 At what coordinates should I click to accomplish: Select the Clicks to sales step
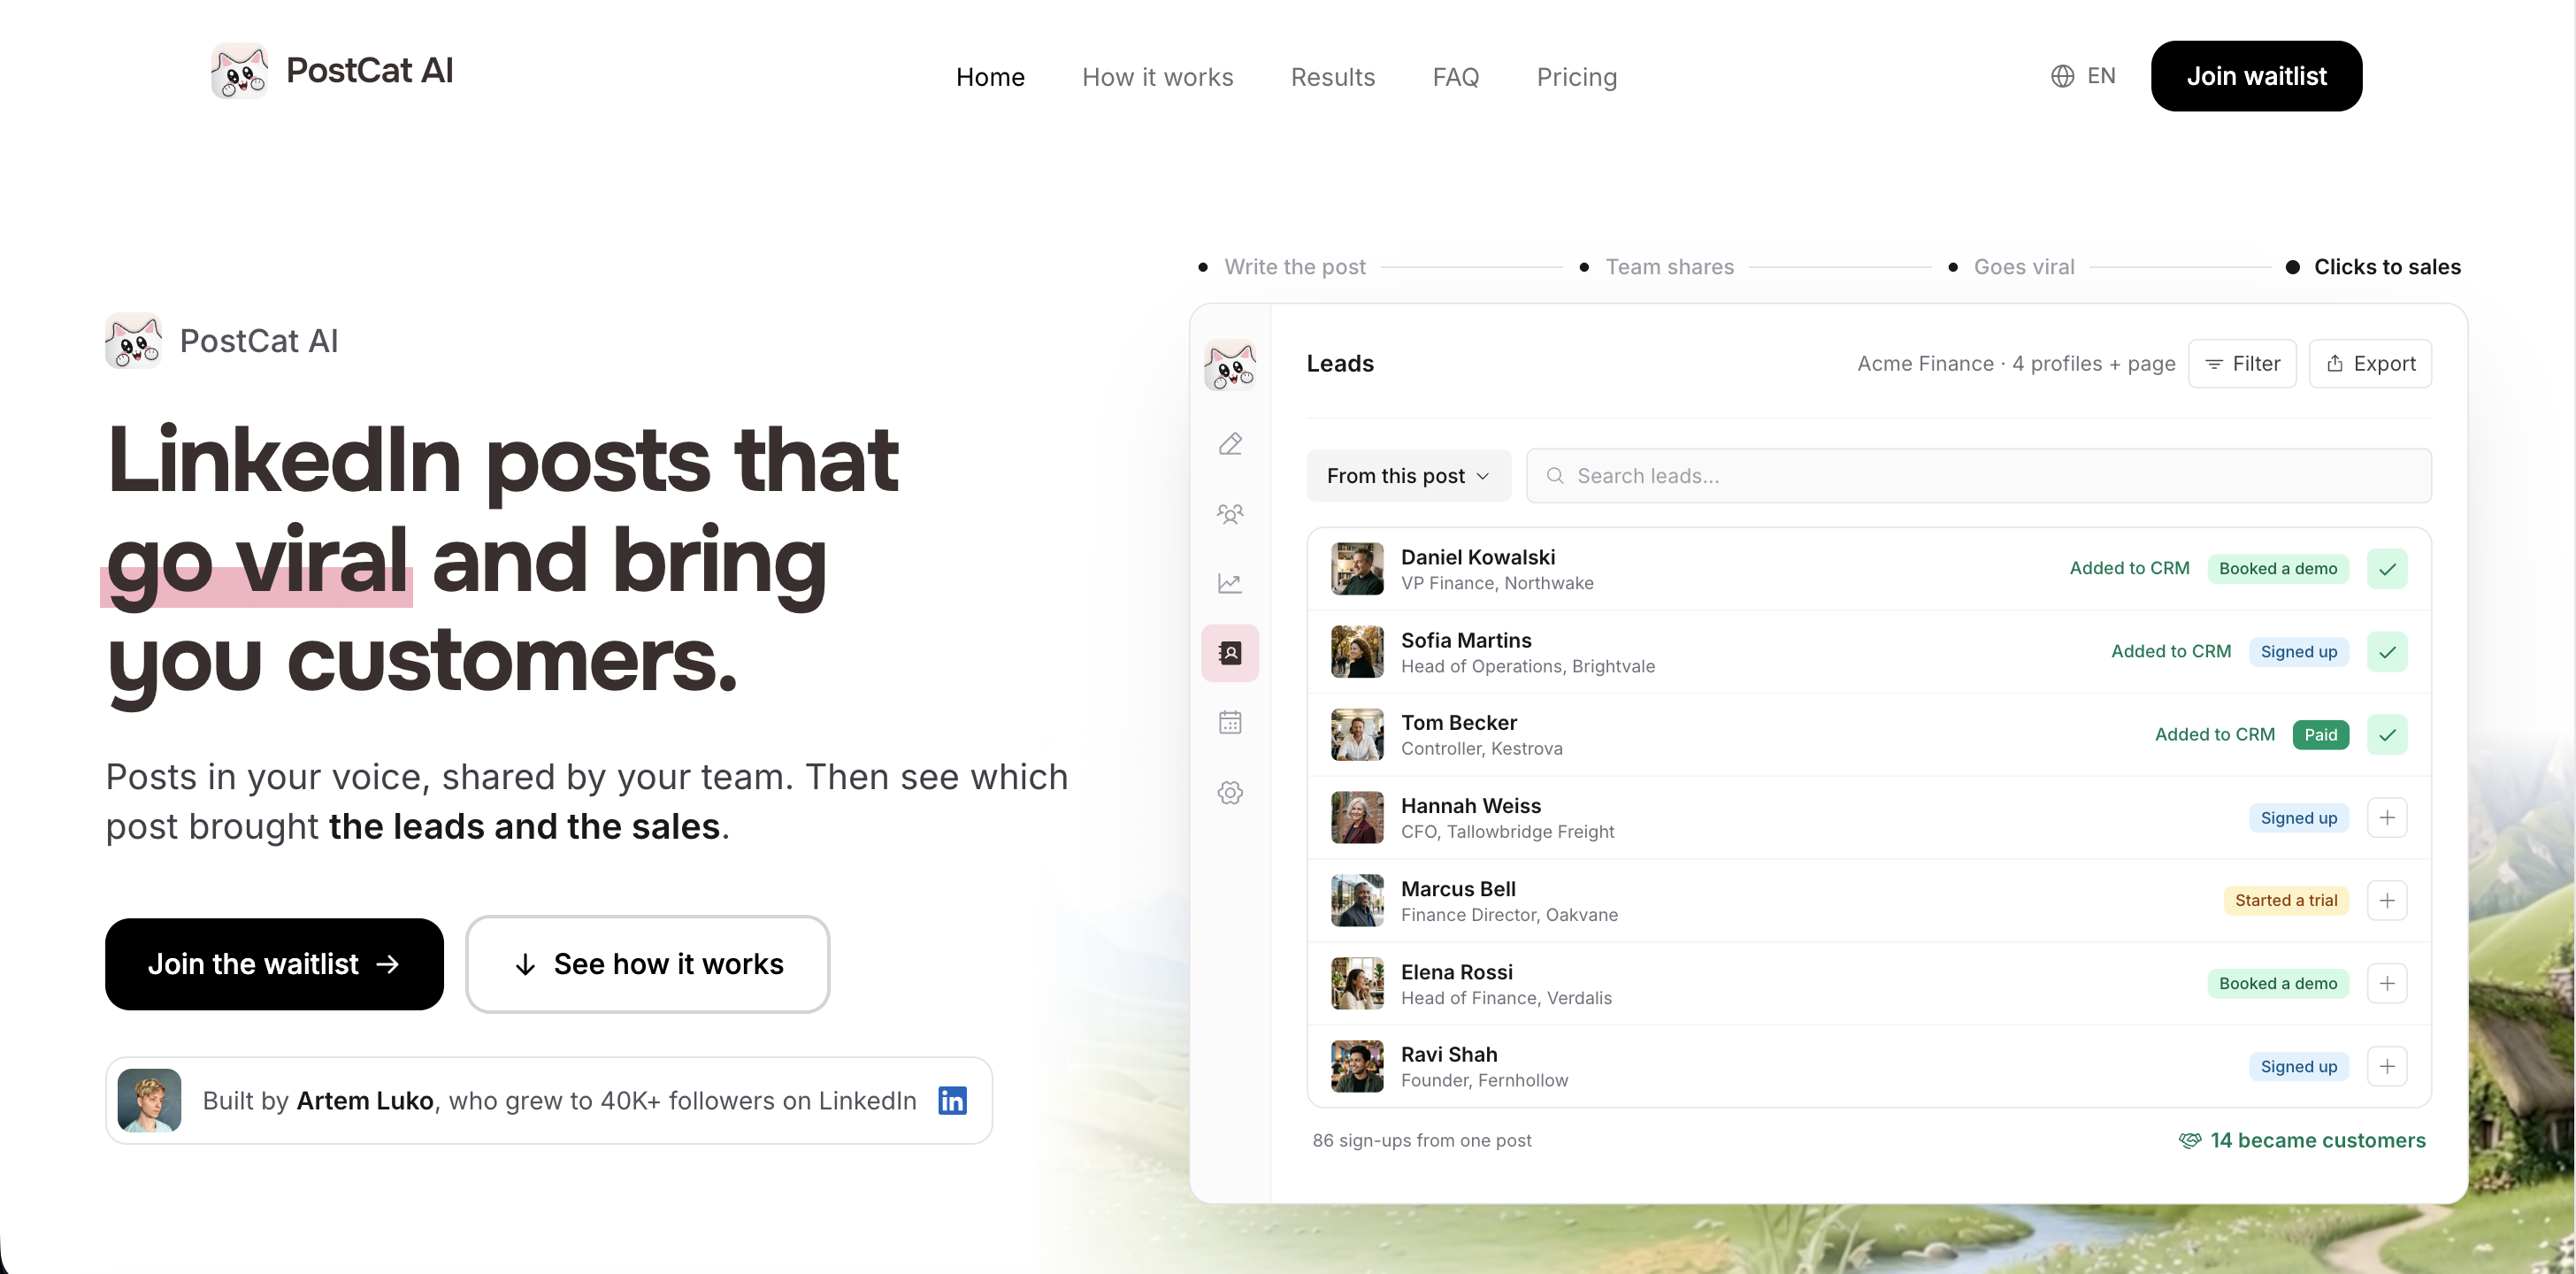click(2374, 267)
